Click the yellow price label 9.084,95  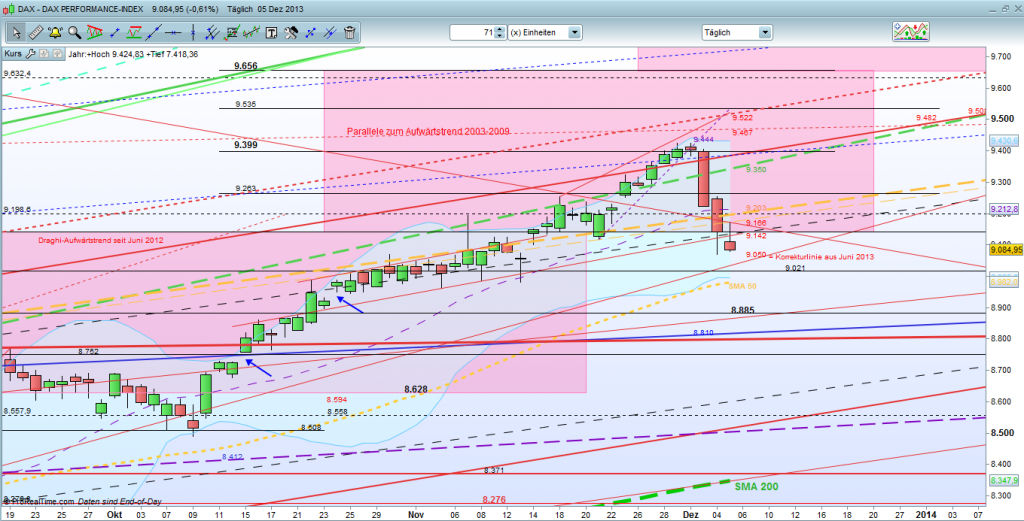[1004, 250]
